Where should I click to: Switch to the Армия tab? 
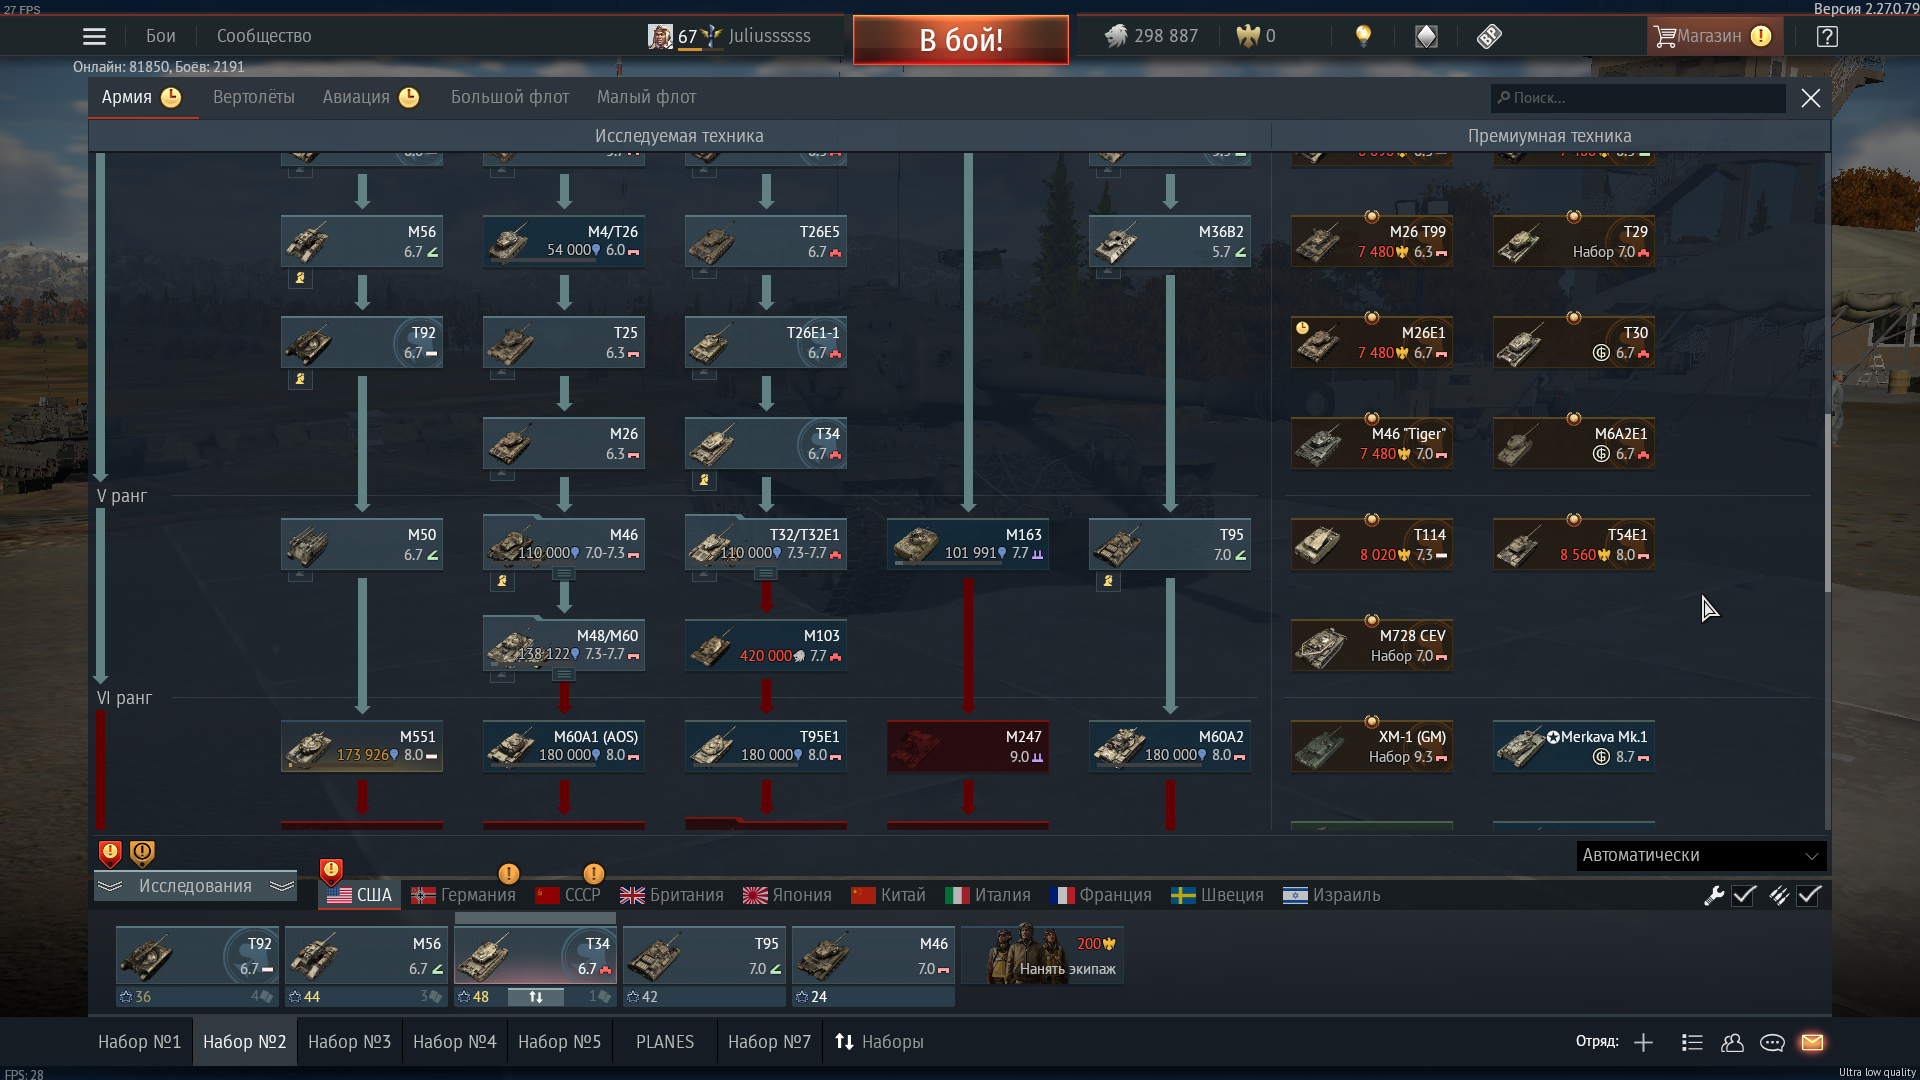[141, 97]
